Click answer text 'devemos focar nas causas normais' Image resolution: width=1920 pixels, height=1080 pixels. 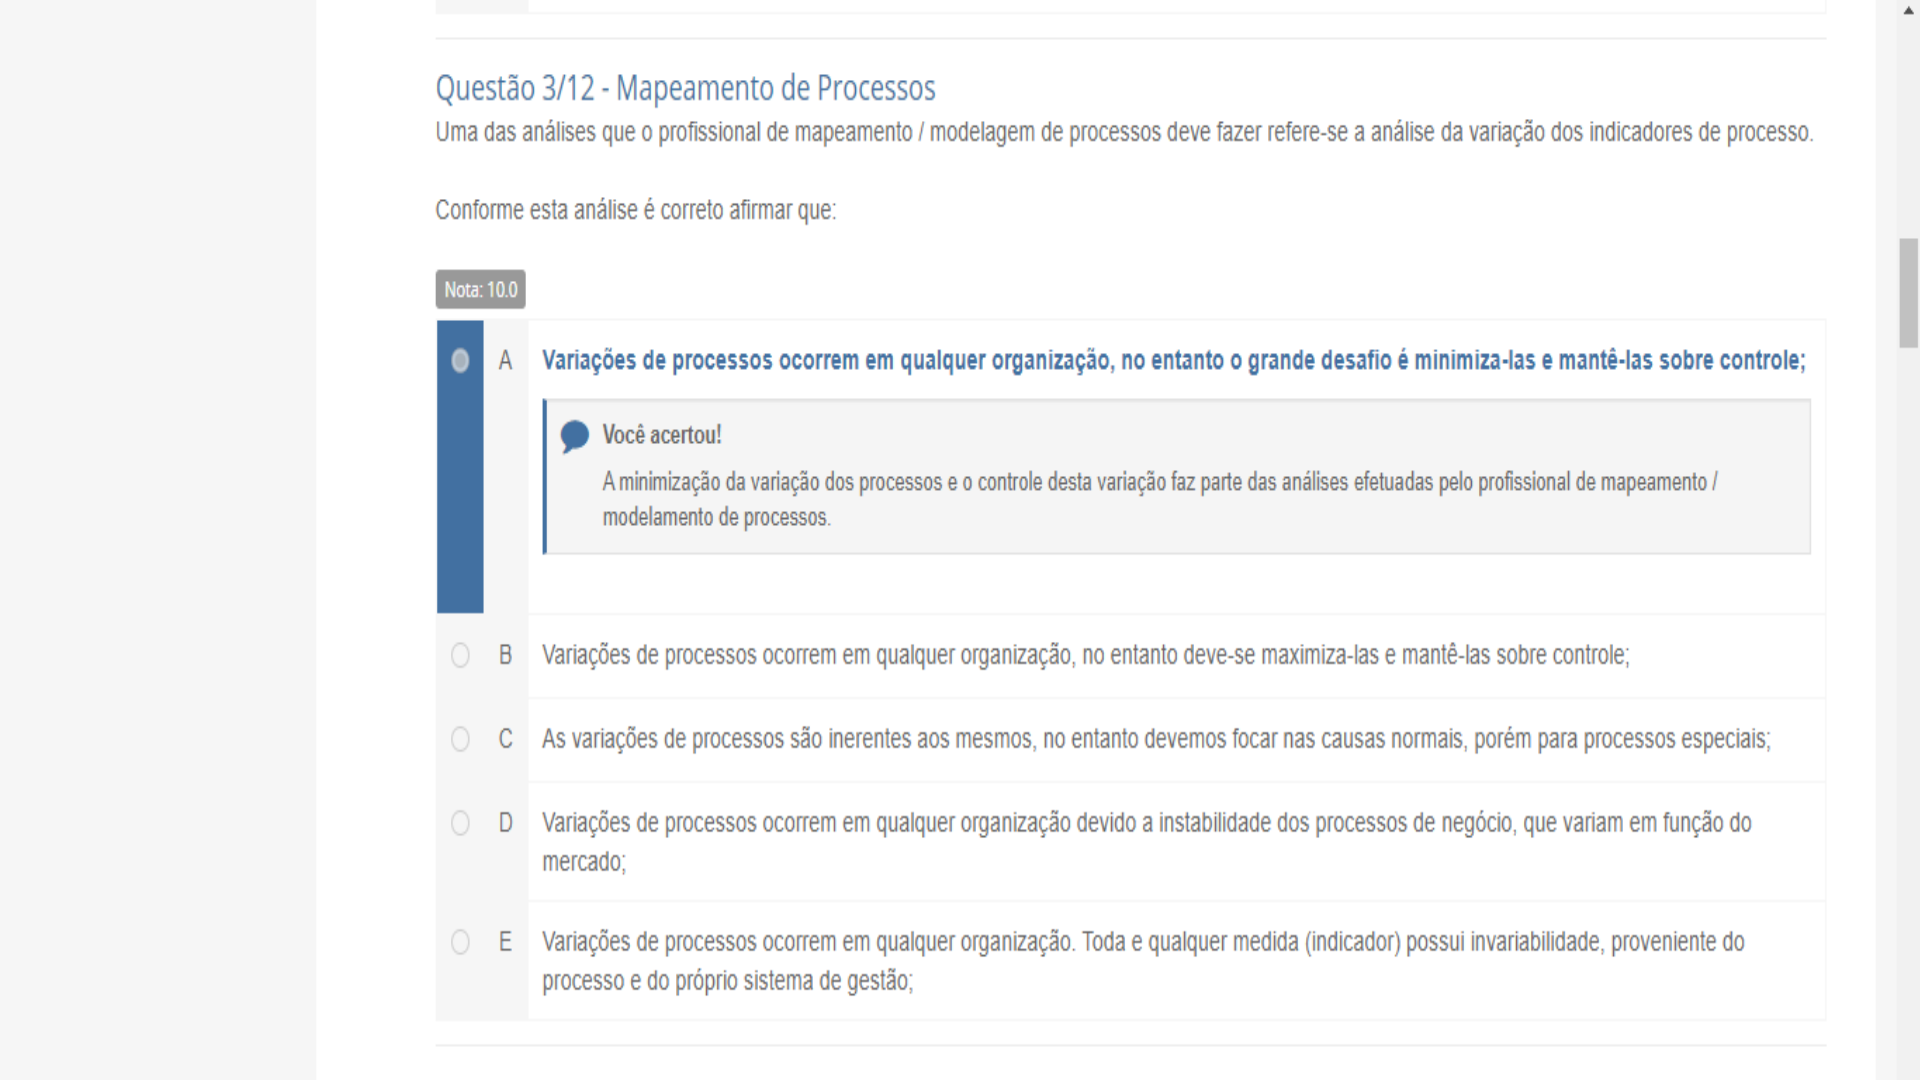pyautogui.click(x=1305, y=739)
